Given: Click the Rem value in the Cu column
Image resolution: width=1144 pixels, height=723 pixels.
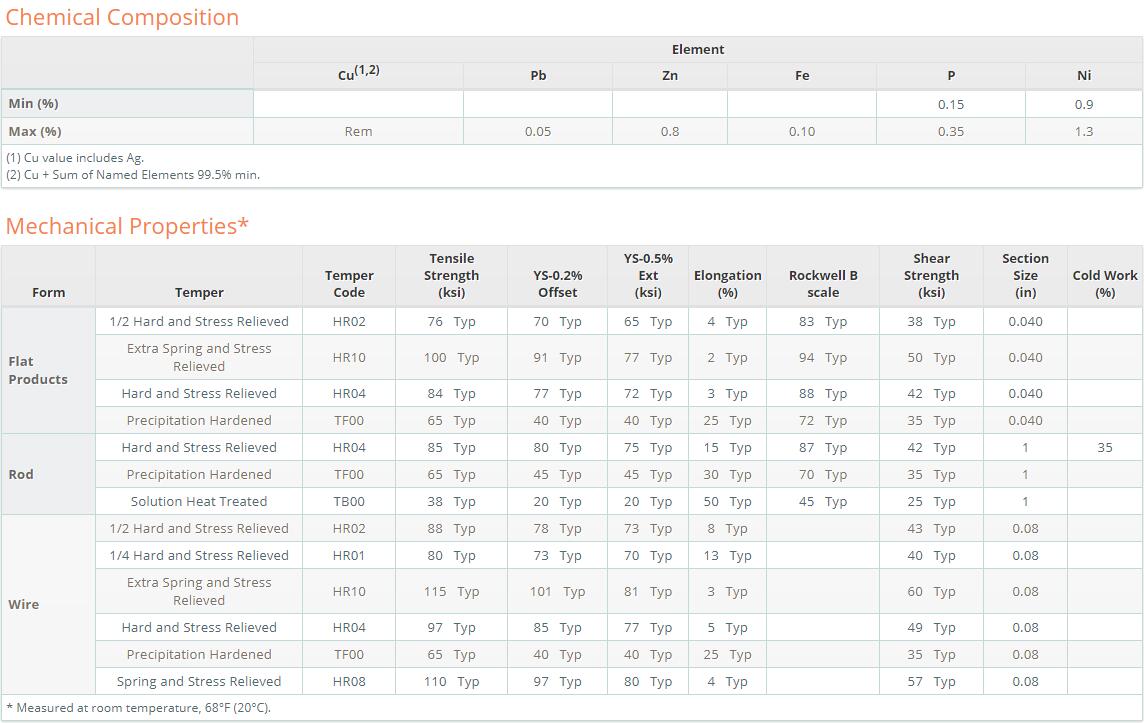Looking at the screenshot, I should pos(358,131).
